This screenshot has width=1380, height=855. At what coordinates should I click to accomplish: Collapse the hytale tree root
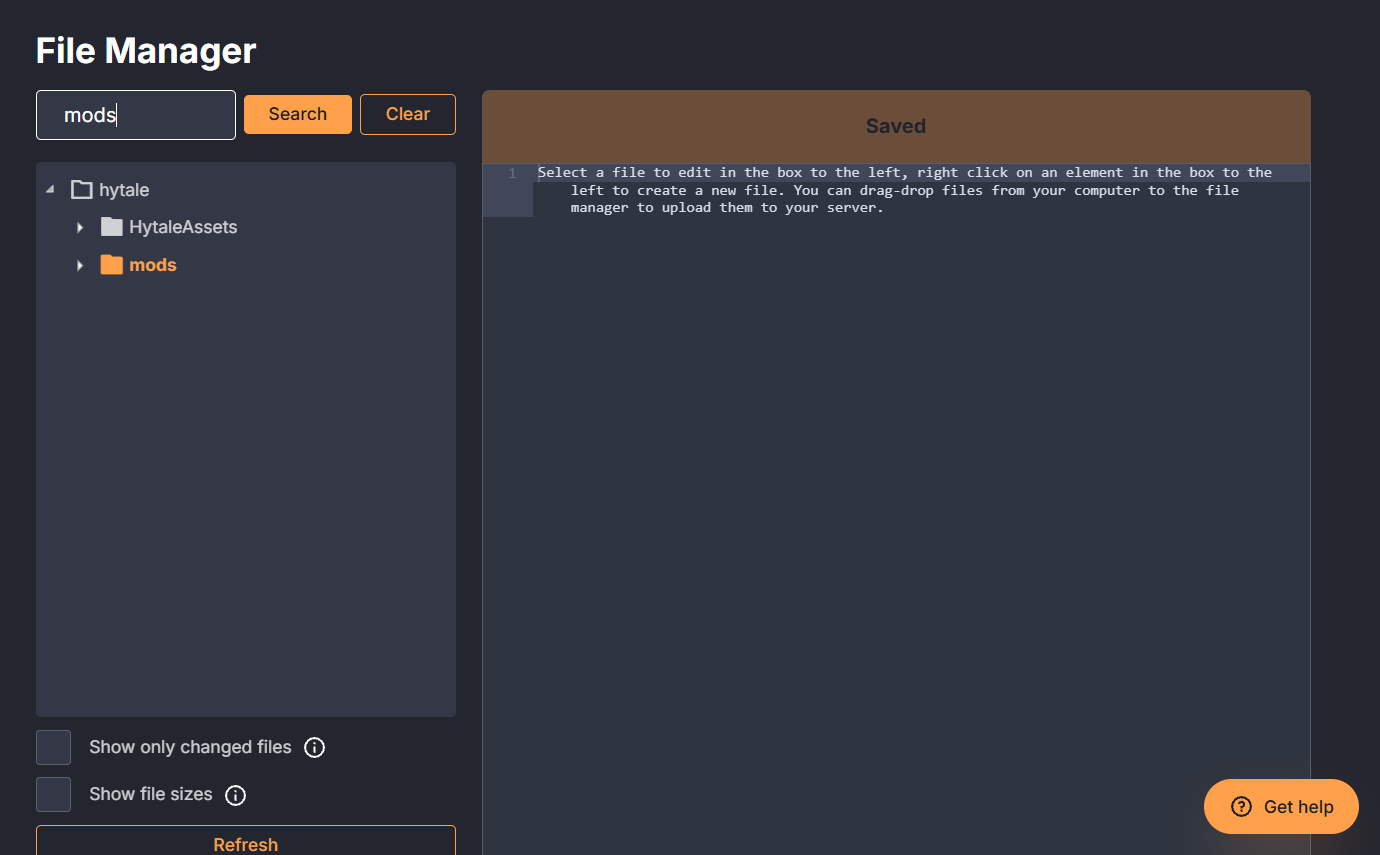[x=50, y=189]
